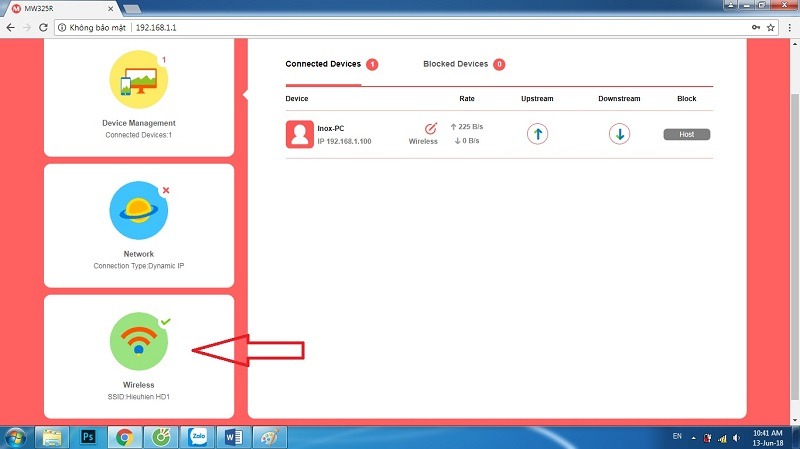
Task: Click the IP 192.168.1.100 text
Action: pyautogui.click(x=344, y=141)
